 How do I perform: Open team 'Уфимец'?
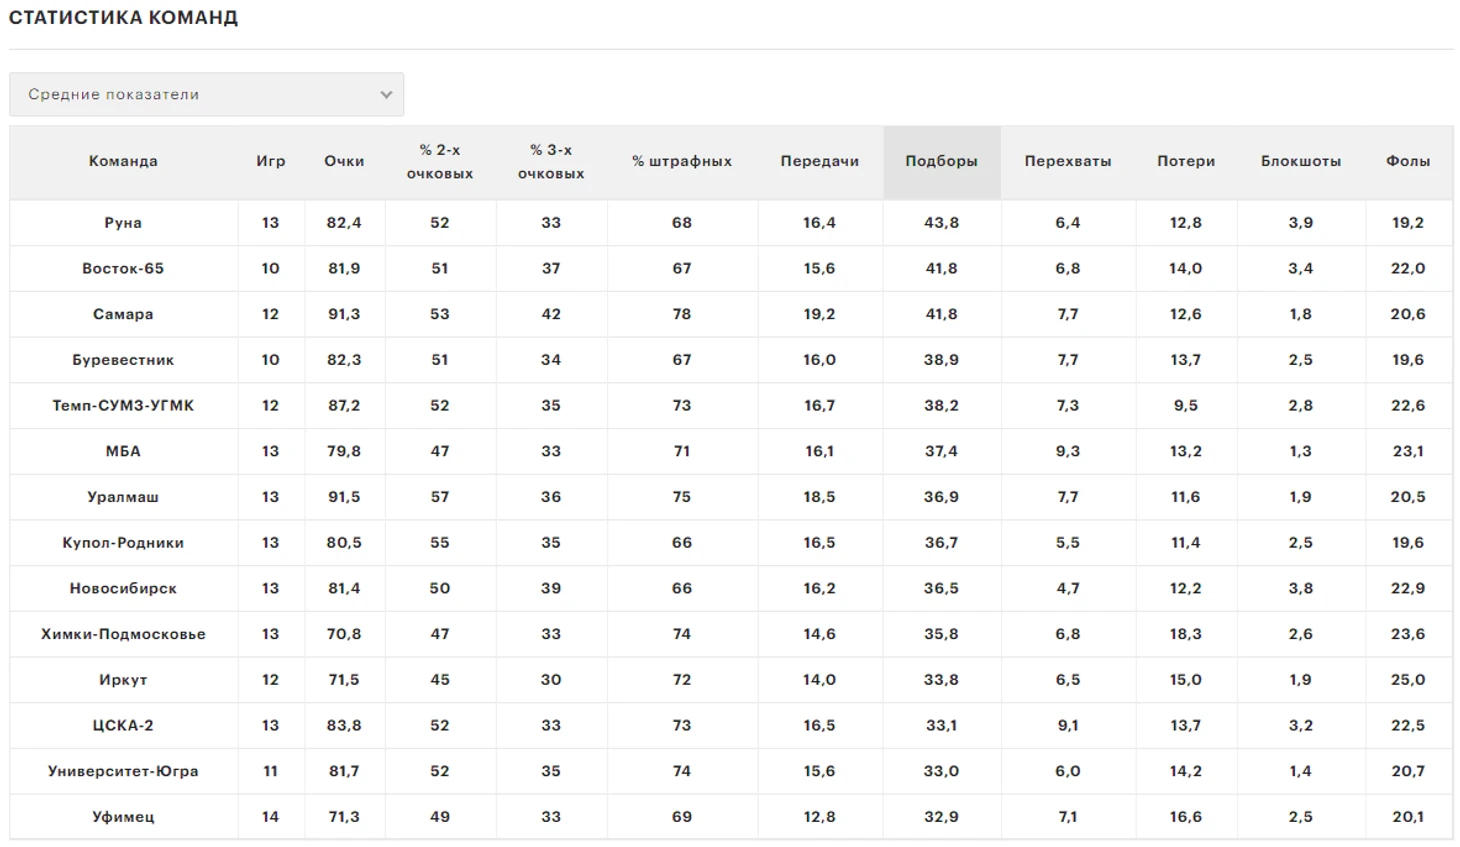[123, 817]
